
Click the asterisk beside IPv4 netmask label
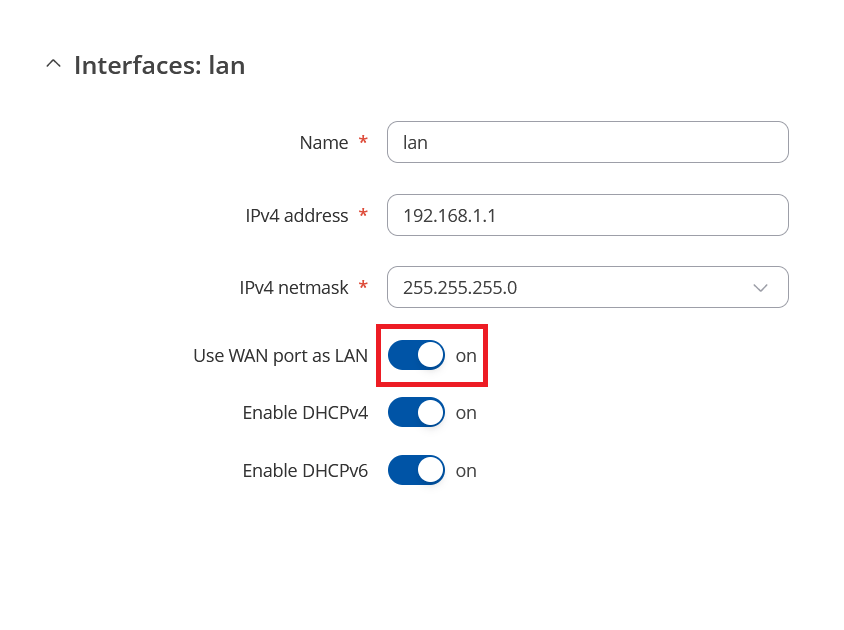click(362, 287)
